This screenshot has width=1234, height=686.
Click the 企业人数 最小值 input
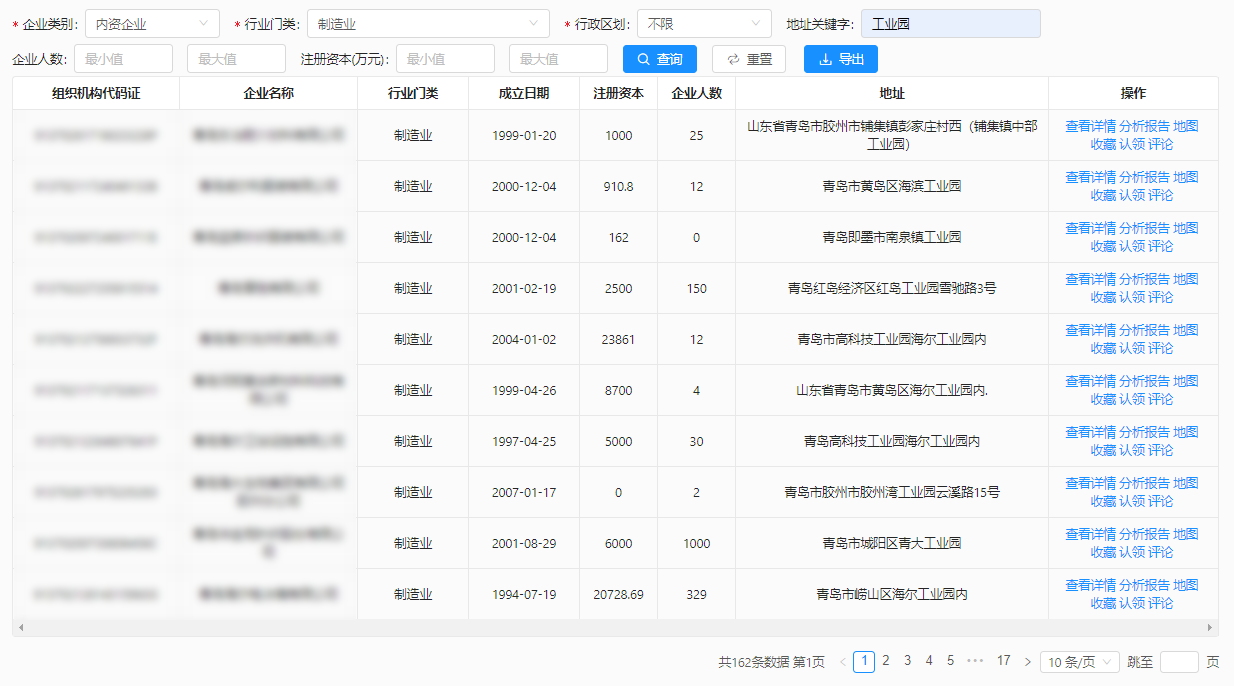123,59
